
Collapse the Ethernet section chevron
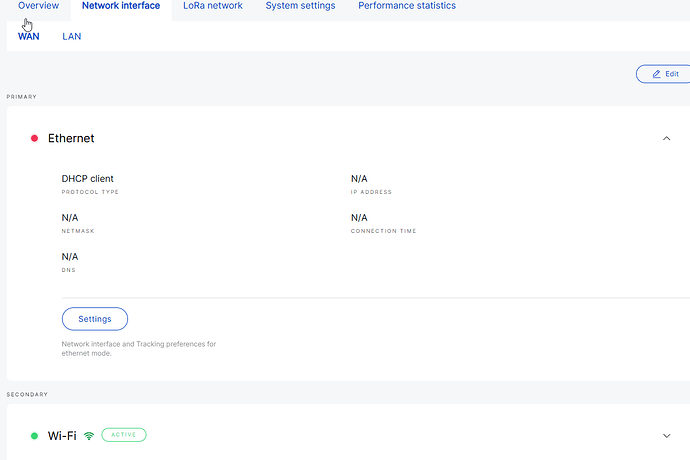(667, 138)
